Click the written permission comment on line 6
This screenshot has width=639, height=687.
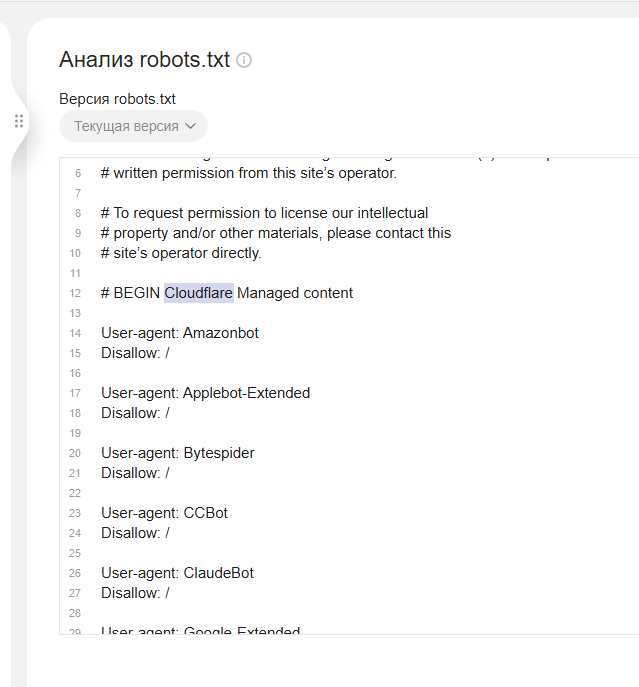(248, 173)
